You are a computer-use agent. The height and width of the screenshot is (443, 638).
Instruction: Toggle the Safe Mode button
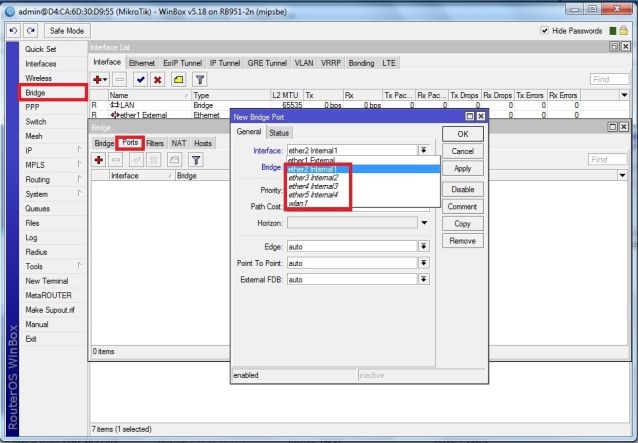pos(67,31)
